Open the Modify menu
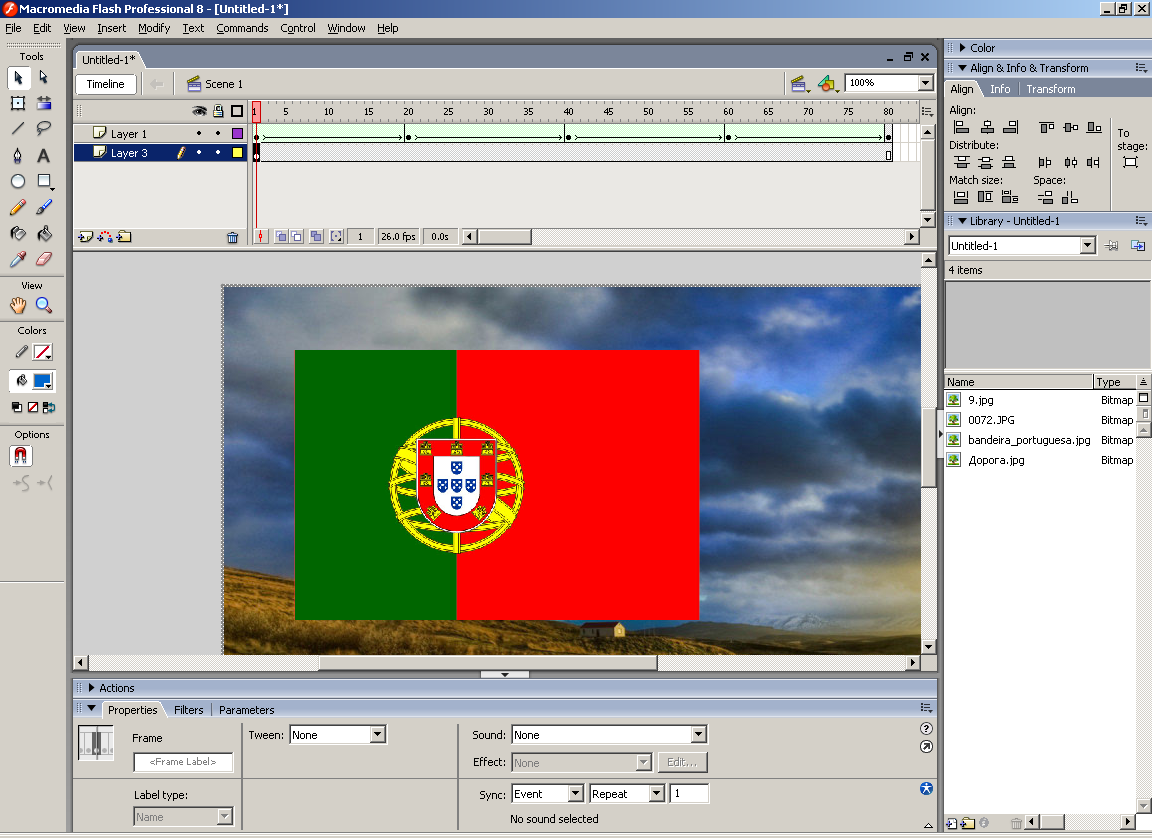Image resolution: width=1152 pixels, height=838 pixels. coord(154,28)
